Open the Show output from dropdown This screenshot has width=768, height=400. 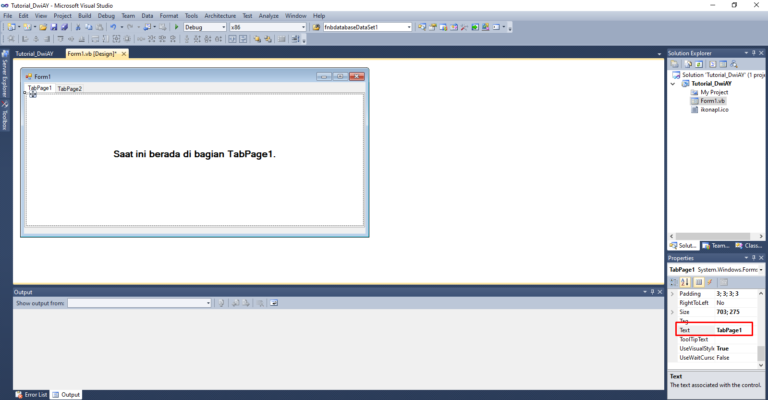click(x=208, y=303)
